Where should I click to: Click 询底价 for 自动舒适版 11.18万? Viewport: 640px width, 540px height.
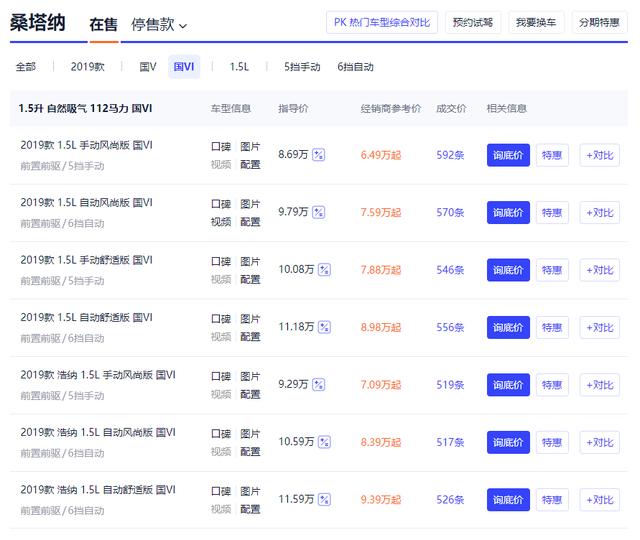point(508,327)
